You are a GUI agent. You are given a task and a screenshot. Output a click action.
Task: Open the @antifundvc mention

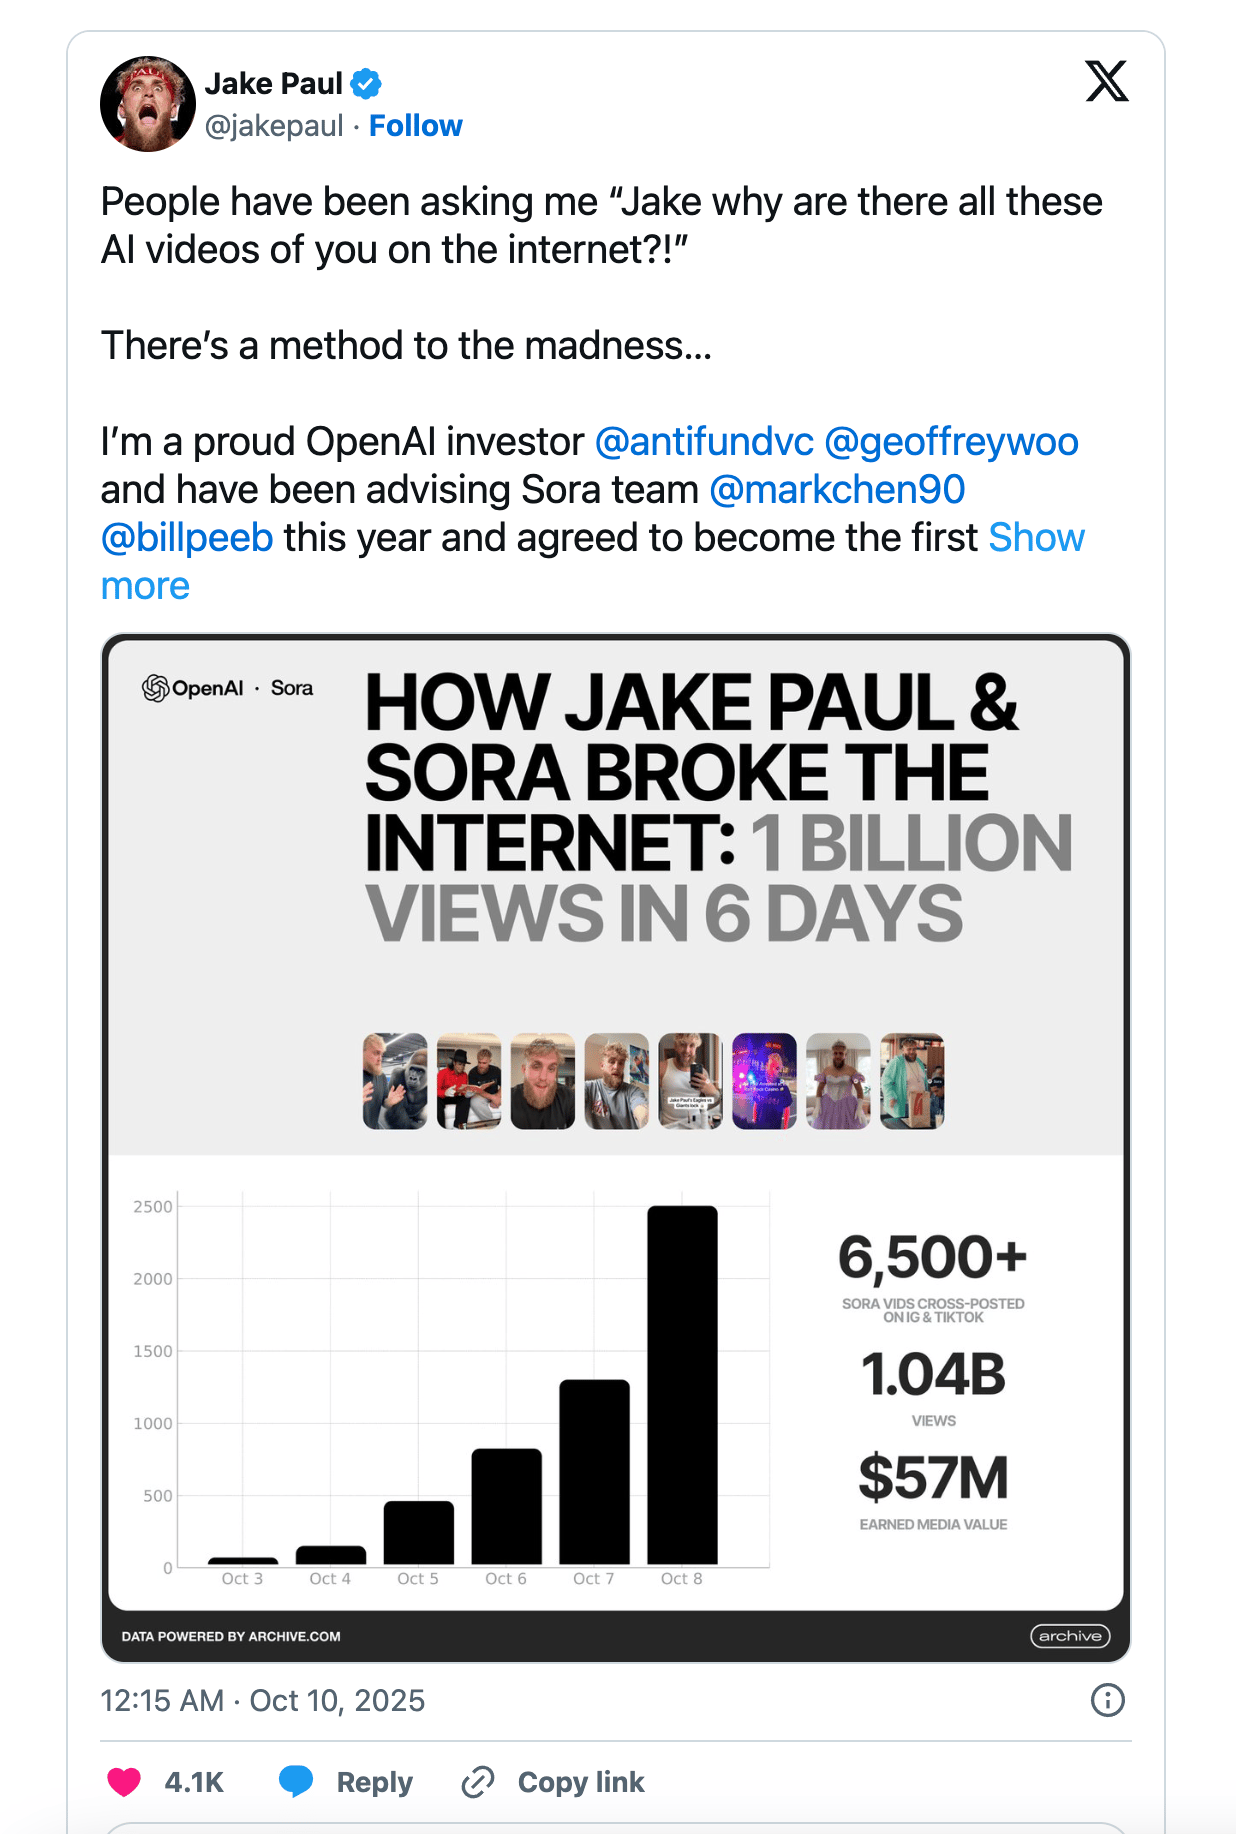[x=704, y=442]
